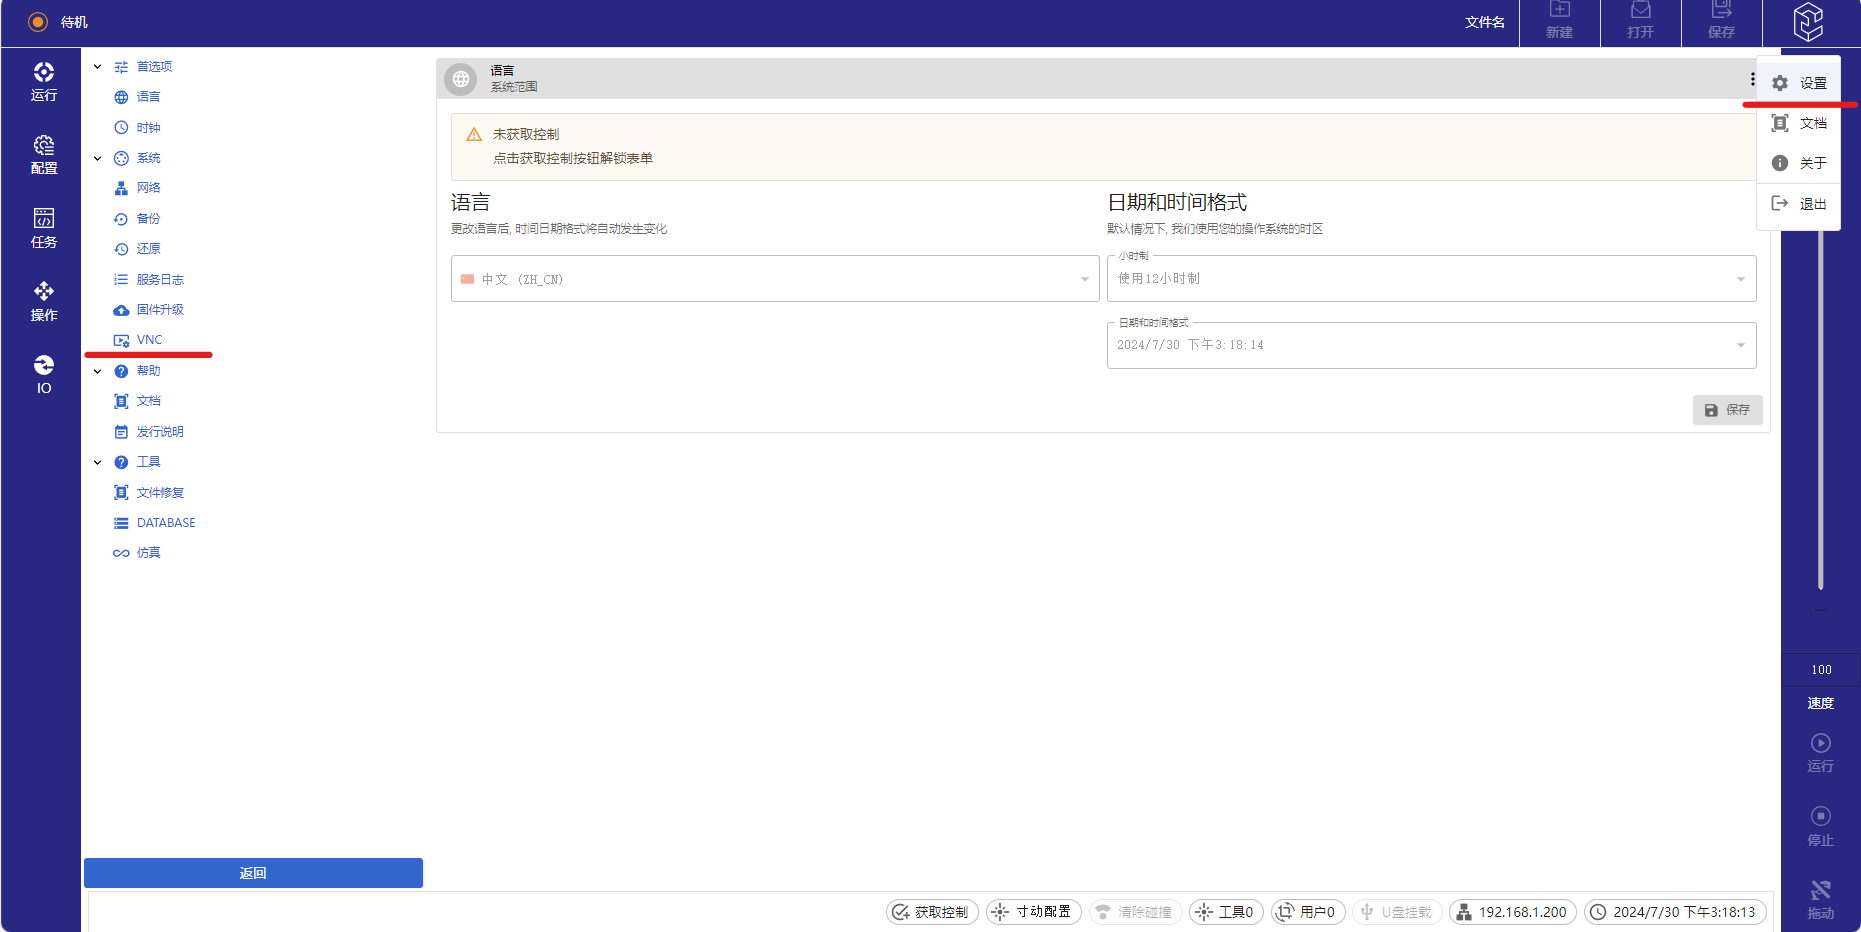This screenshot has height=932, width=1861.
Task: Click the robot logo icon at top right
Action: (1808, 22)
